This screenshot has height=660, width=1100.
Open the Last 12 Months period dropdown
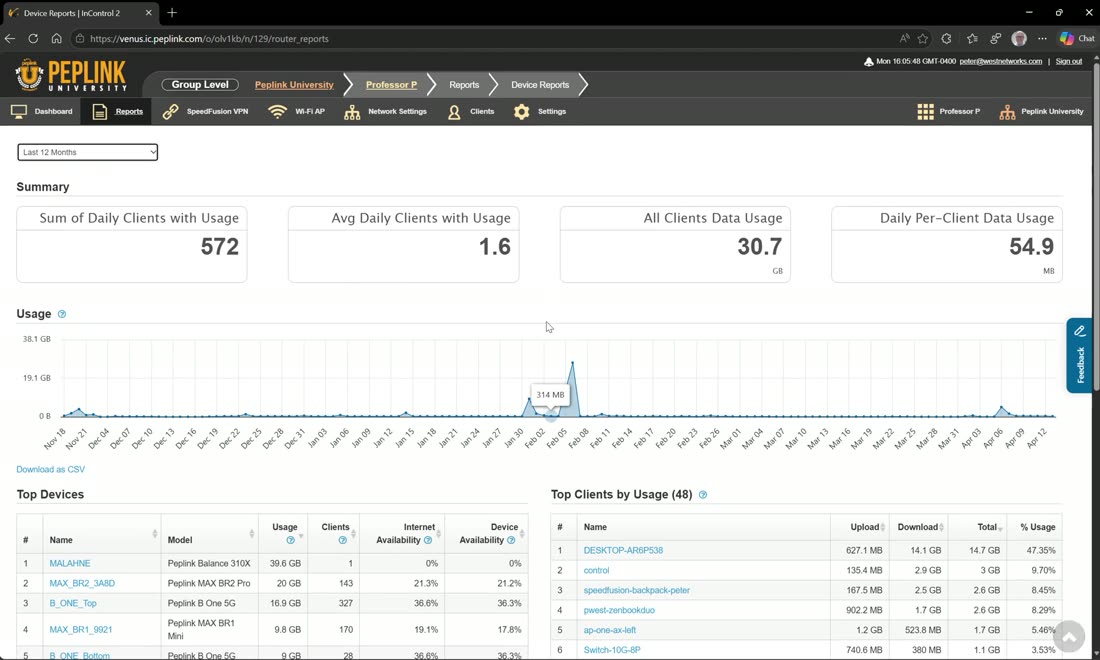tap(88, 152)
